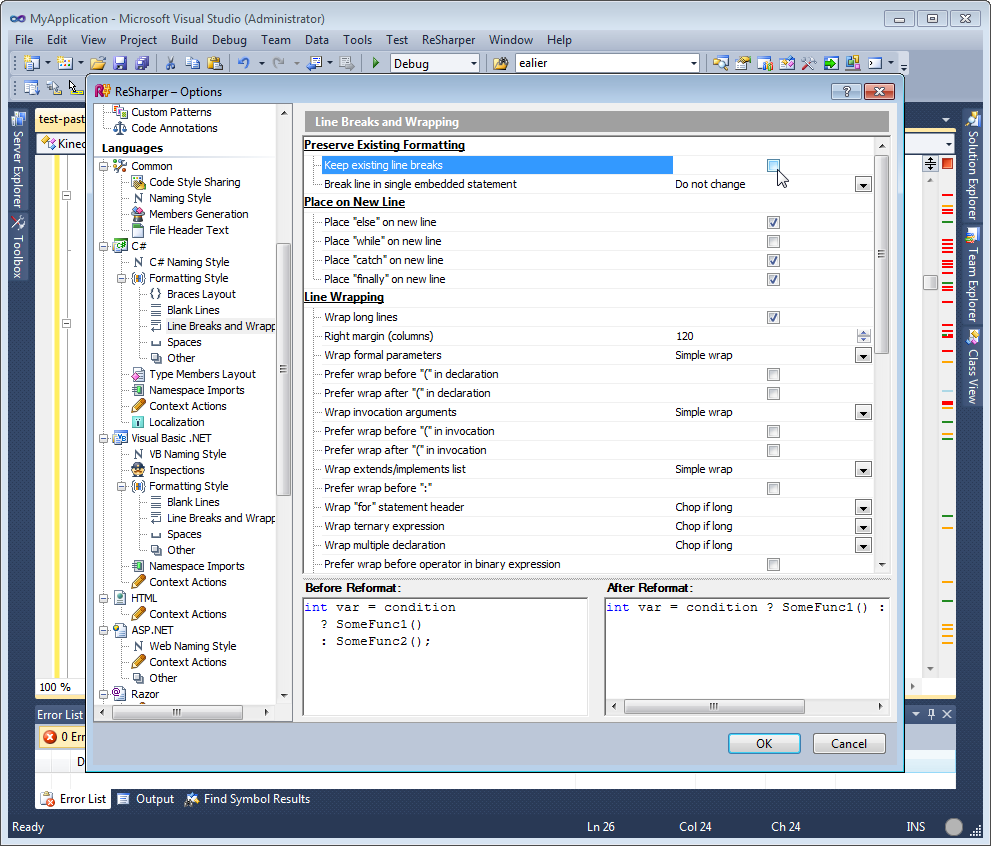
Task: Click the Paste clipboard icon
Action: click(214, 63)
